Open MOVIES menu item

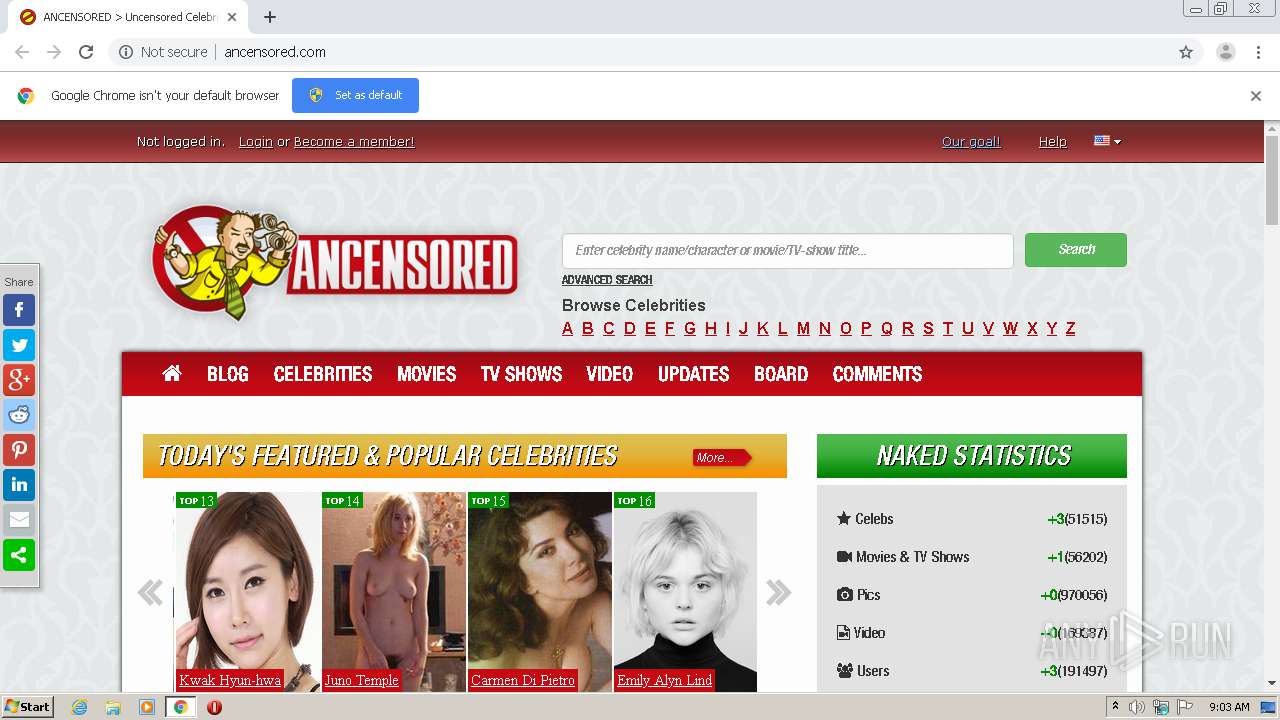(427, 374)
